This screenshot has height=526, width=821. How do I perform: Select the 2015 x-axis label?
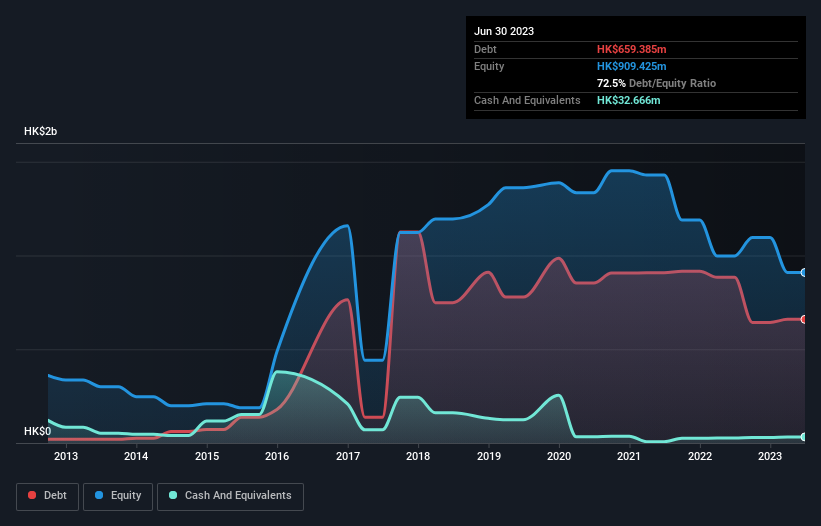207,456
